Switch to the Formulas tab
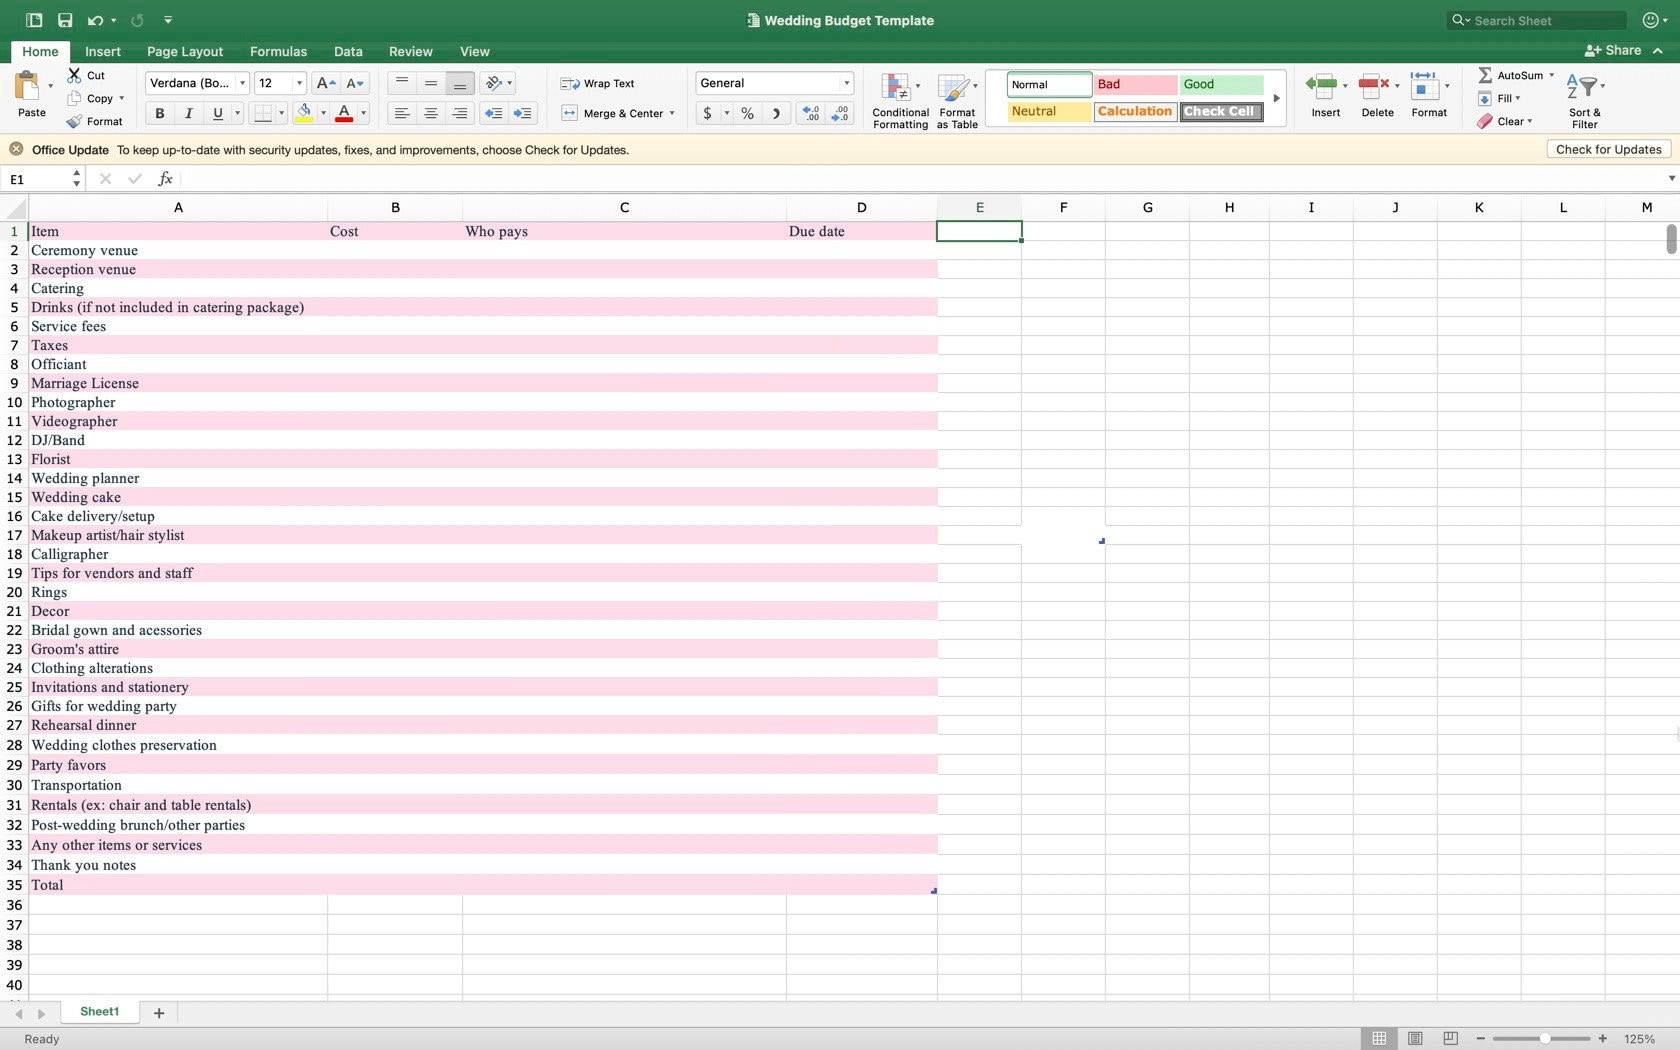The width and height of the screenshot is (1680, 1050). tap(278, 51)
